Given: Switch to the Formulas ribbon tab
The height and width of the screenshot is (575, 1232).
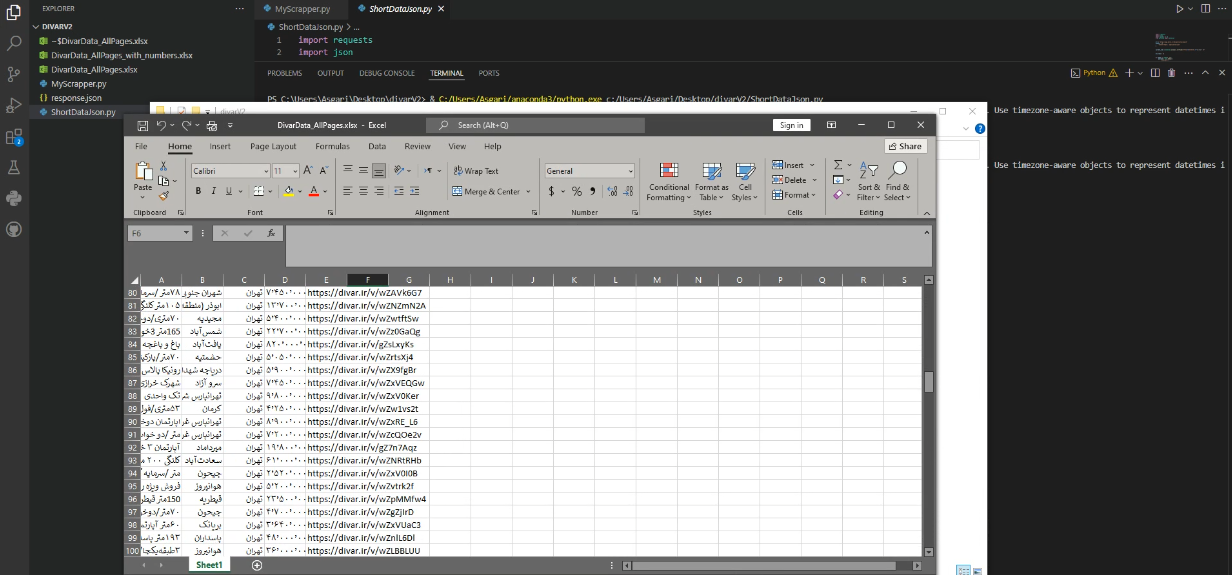Looking at the screenshot, I should tap(332, 146).
